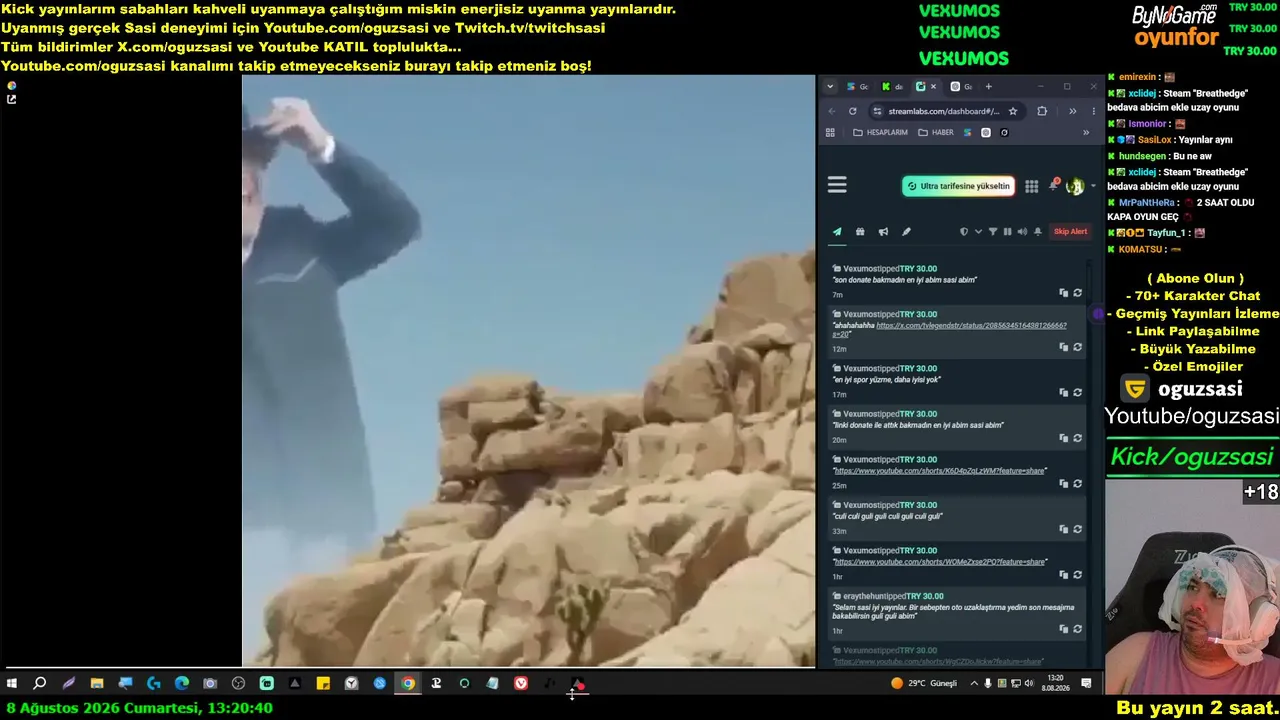The height and width of the screenshot is (720, 1280).
Task: Click the 'en iyi spor yüzme, daha iyisi yok' message
Action: tap(886, 380)
